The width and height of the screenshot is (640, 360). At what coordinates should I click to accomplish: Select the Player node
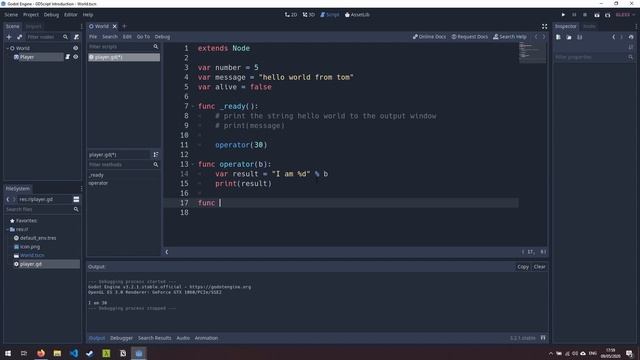(27, 57)
